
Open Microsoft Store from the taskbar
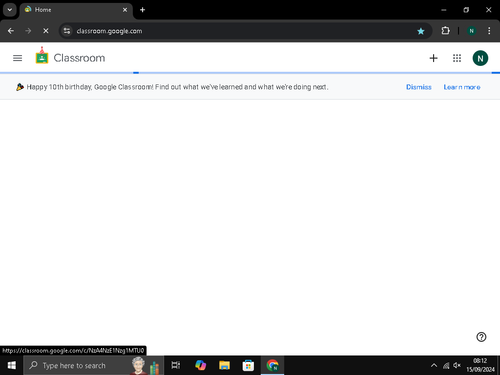(x=248, y=365)
